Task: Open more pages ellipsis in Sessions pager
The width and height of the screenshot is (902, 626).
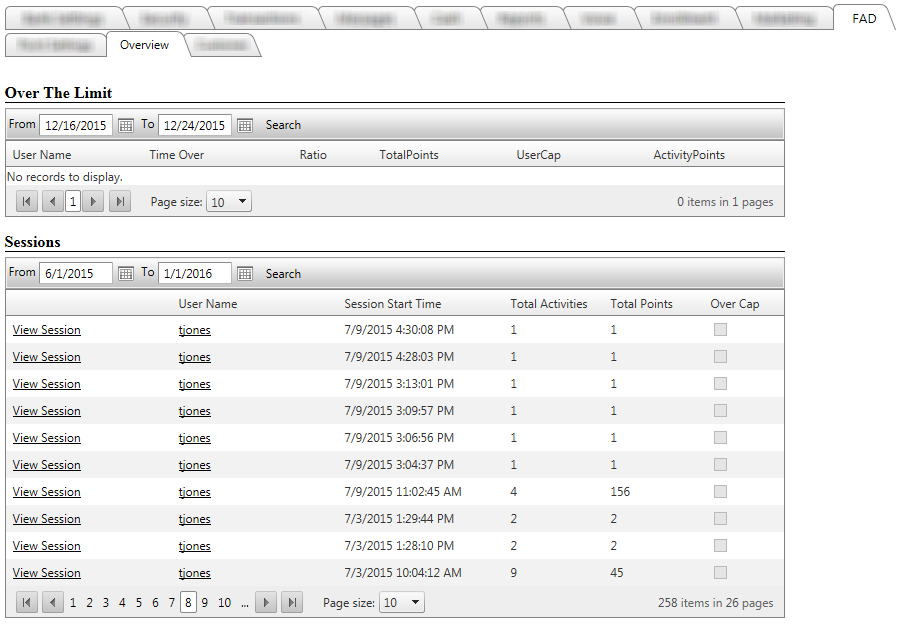Action: coord(245,603)
